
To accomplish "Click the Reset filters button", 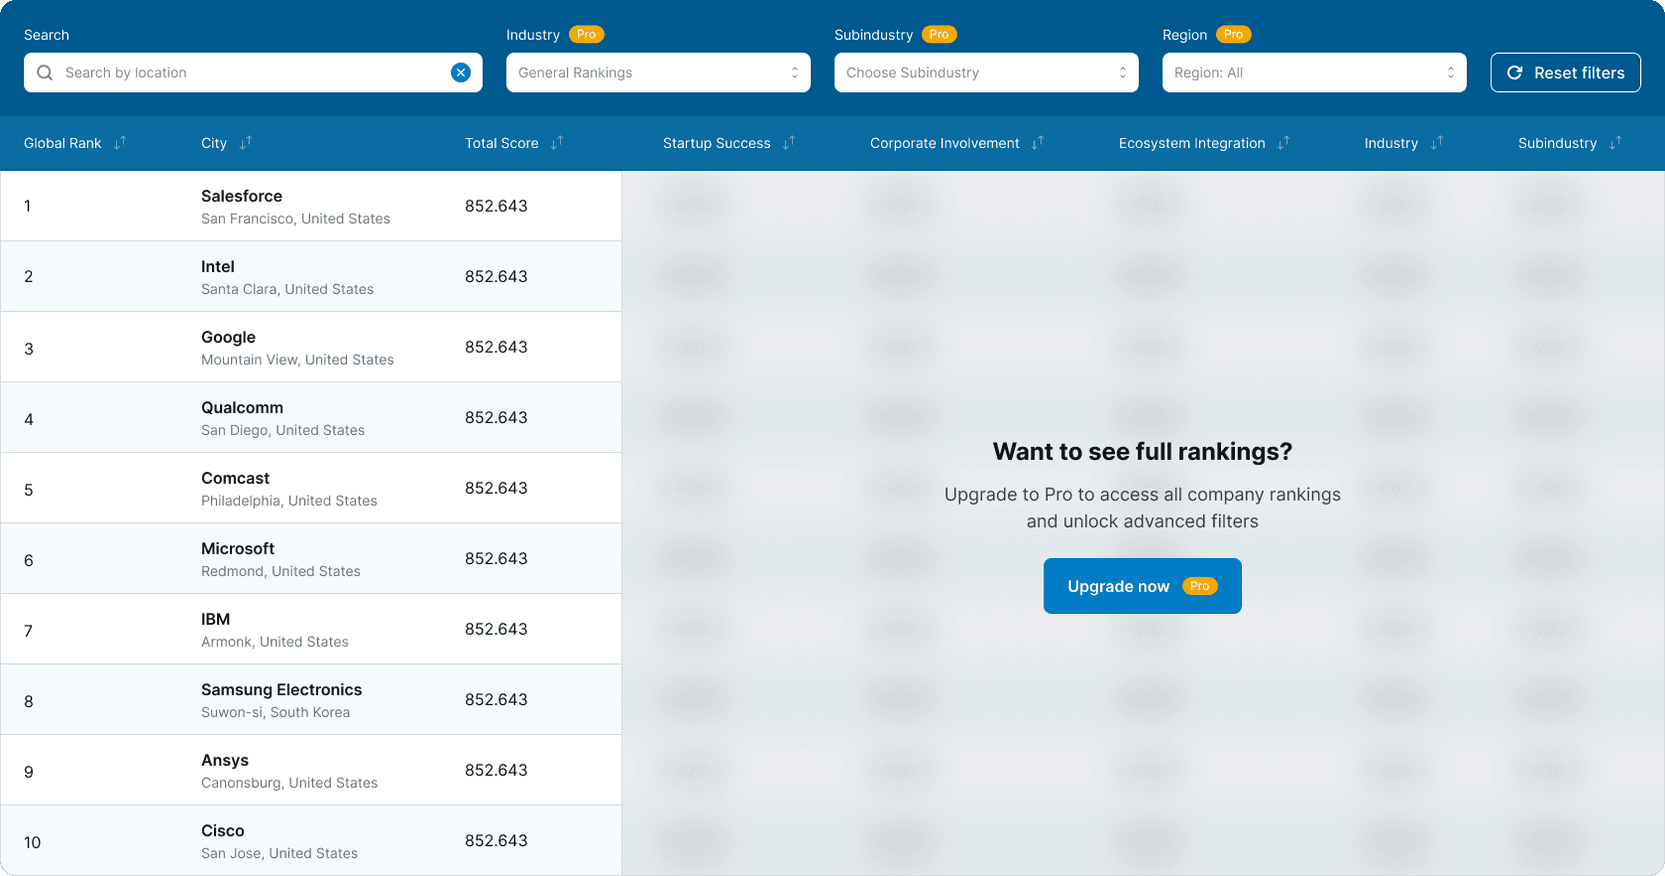I will tap(1565, 72).
